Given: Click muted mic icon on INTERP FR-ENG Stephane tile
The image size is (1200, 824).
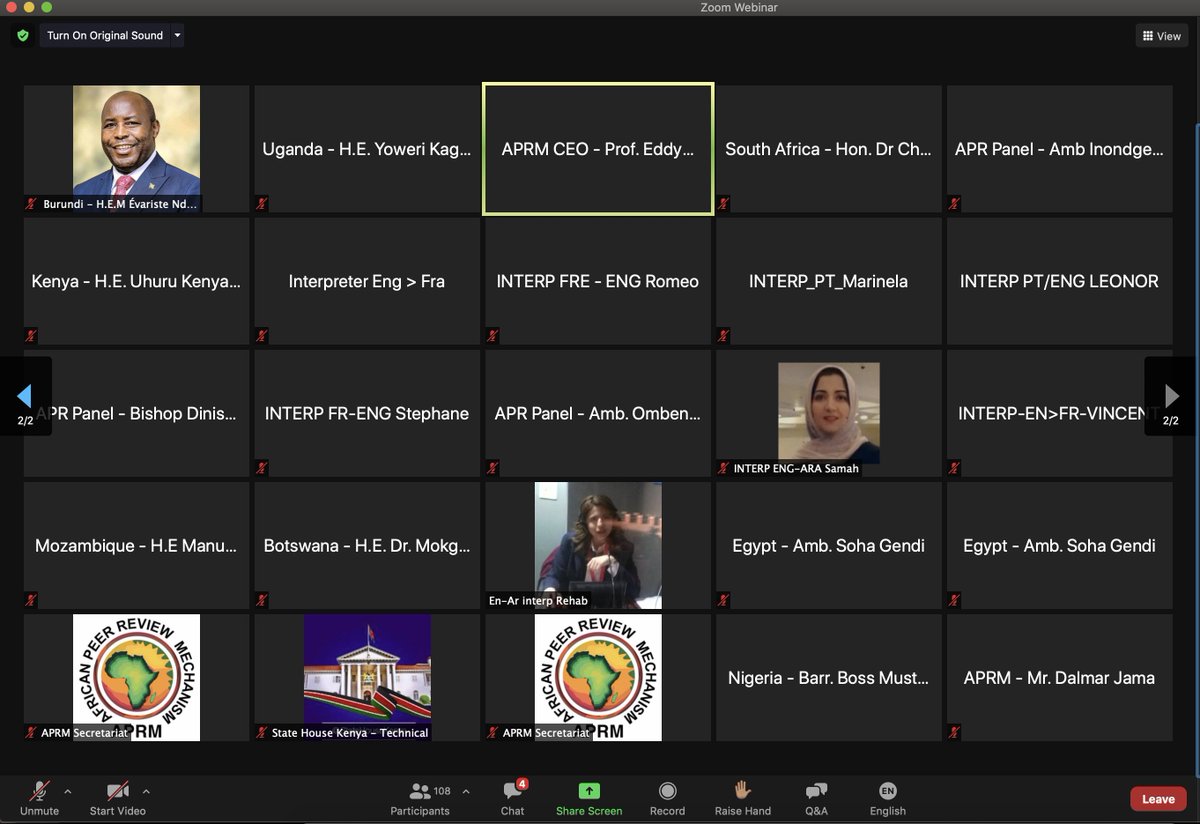Looking at the screenshot, I should [x=262, y=468].
